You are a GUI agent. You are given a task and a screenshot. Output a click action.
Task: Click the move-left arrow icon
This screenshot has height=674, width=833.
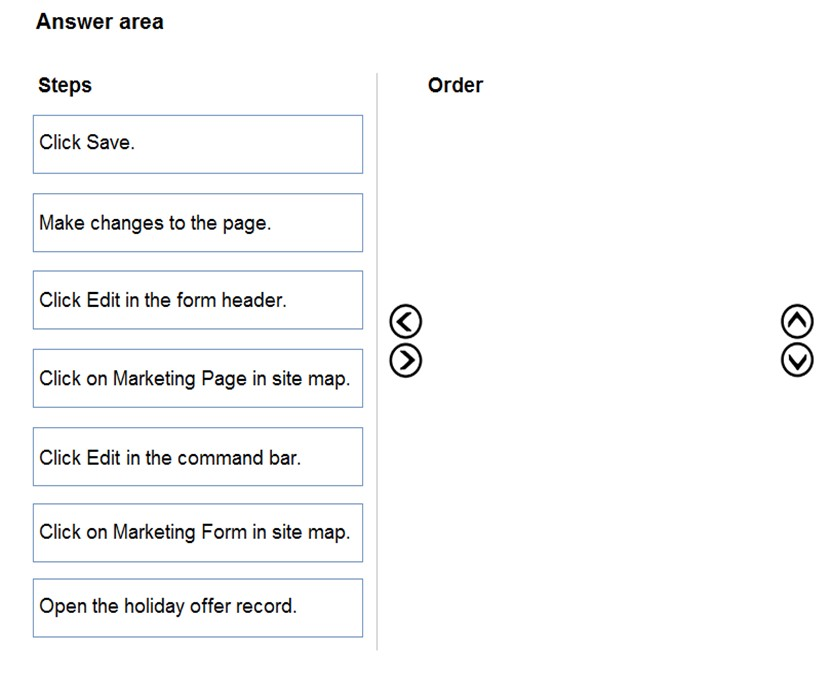pos(405,321)
